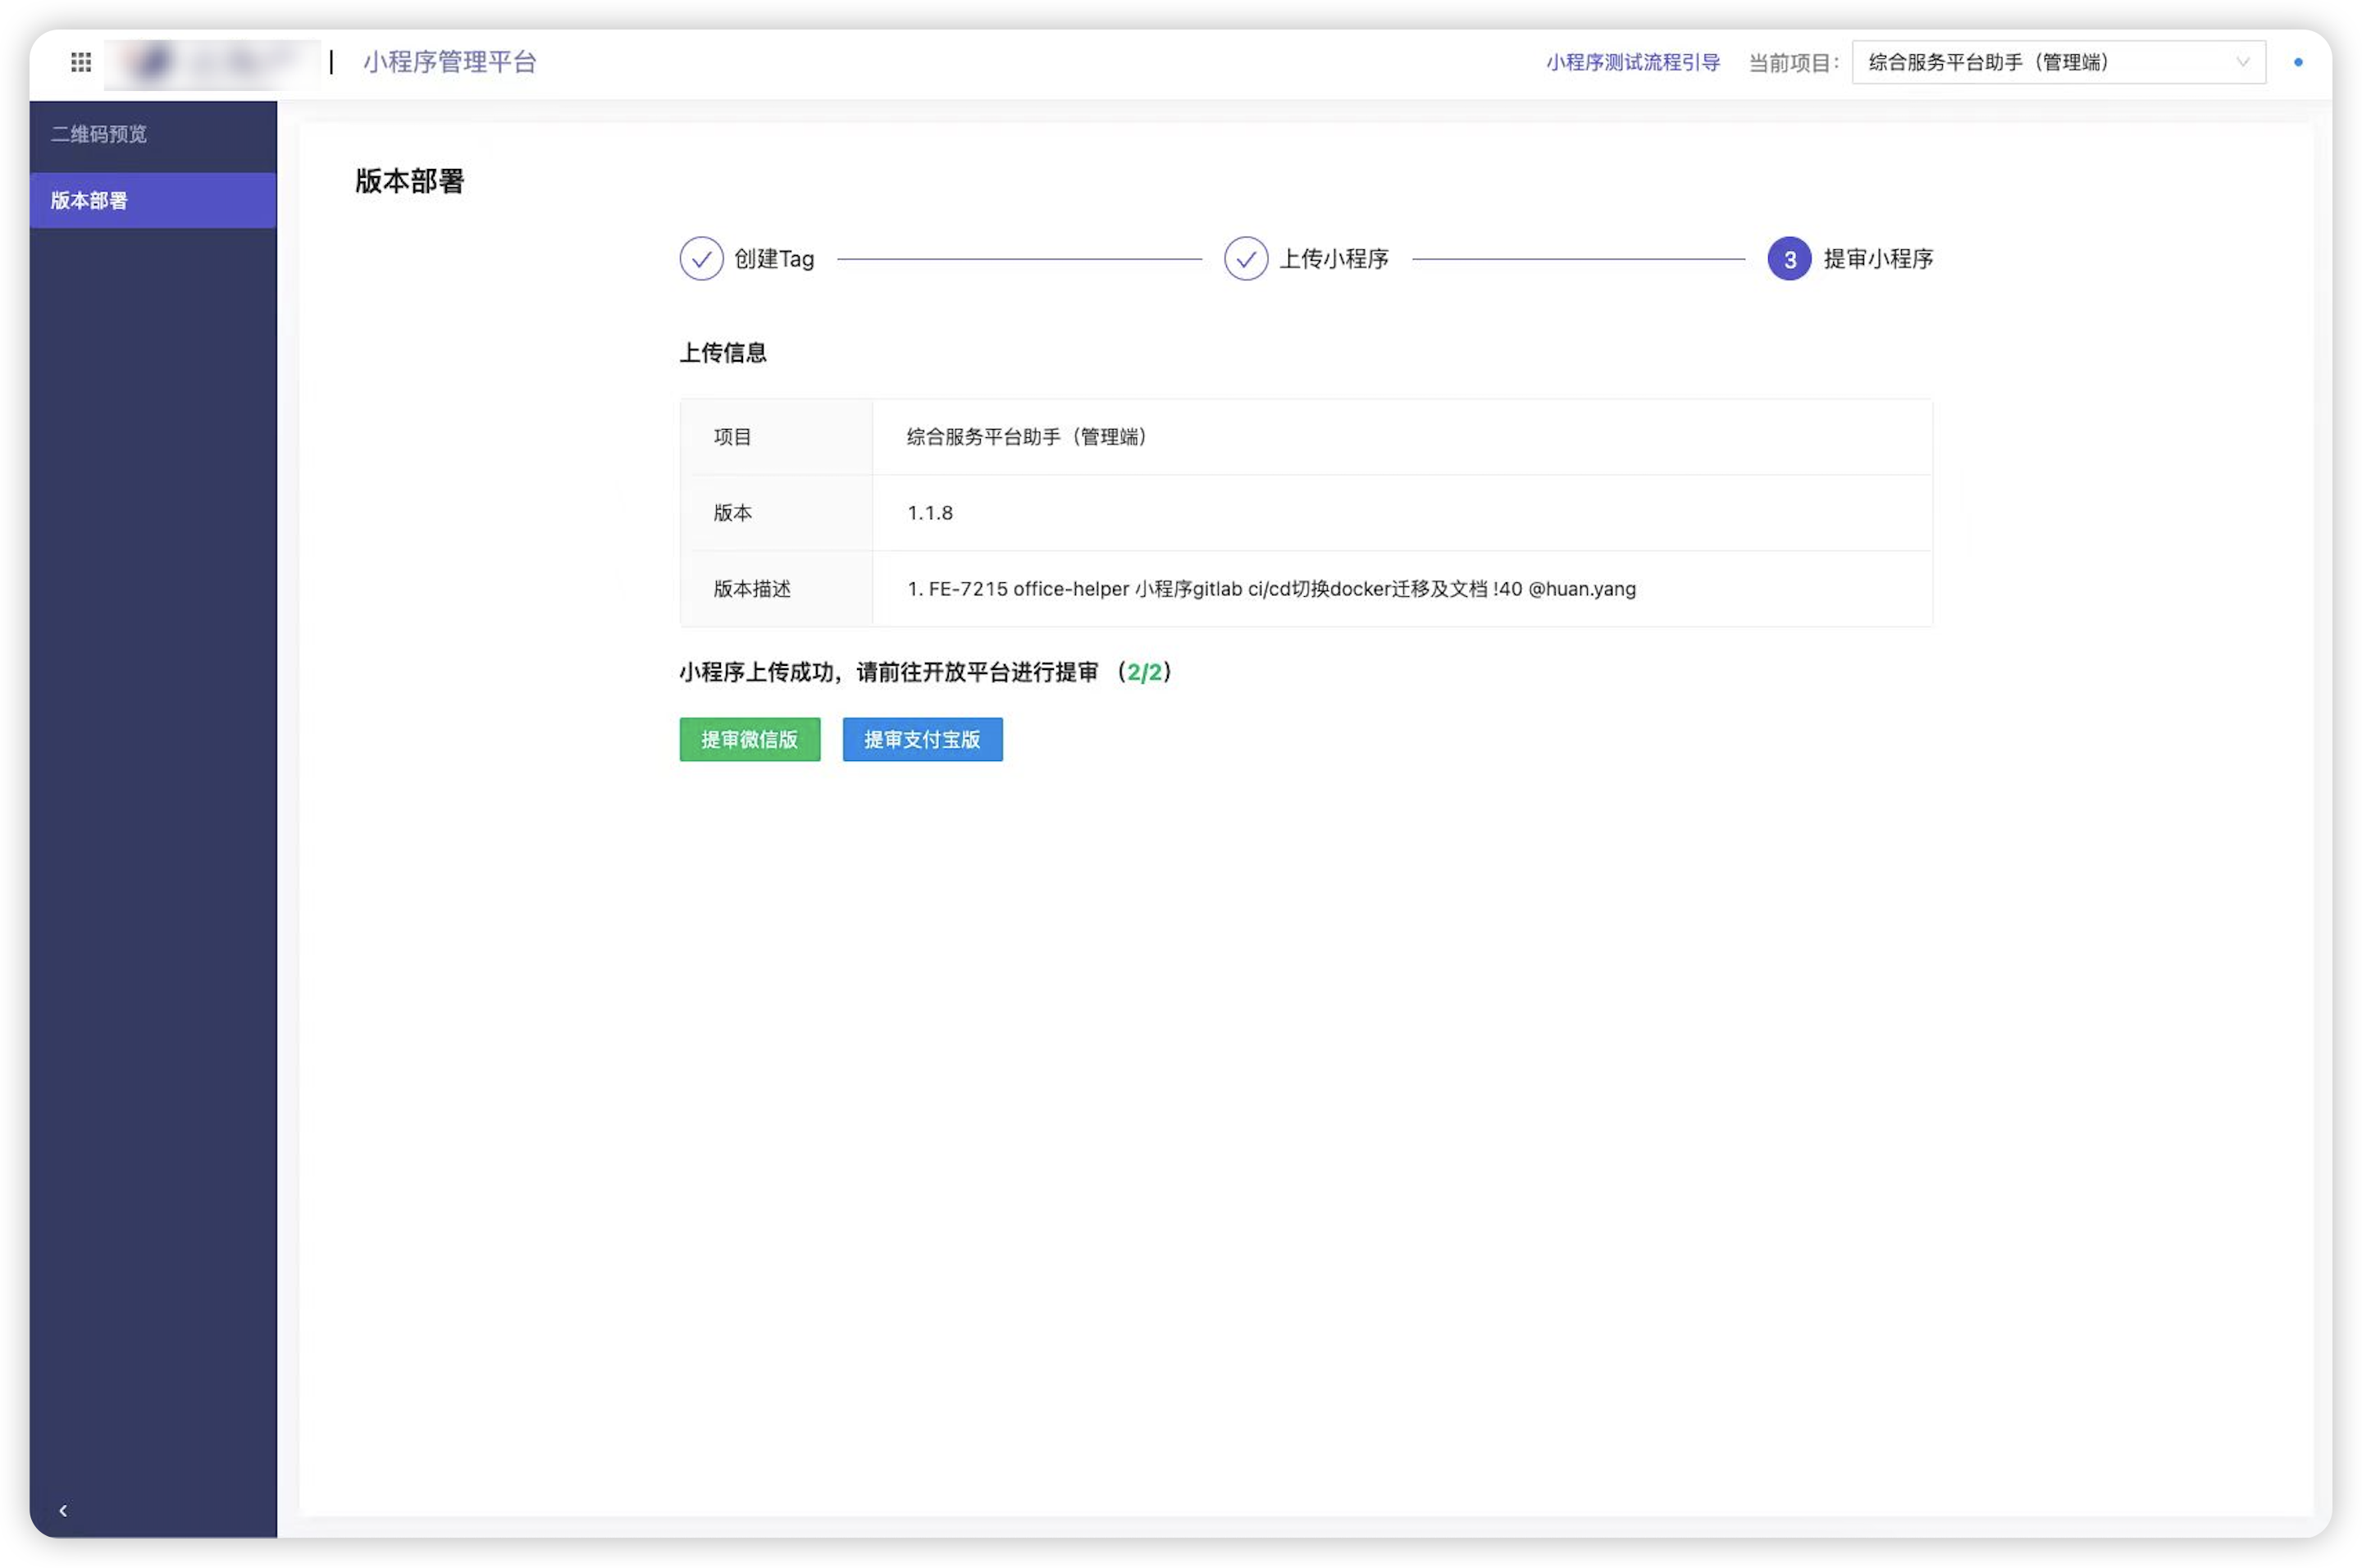Click the version description starting FE-7215
The height and width of the screenshot is (1568, 2362).
pyautogui.click(x=1271, y=589)
